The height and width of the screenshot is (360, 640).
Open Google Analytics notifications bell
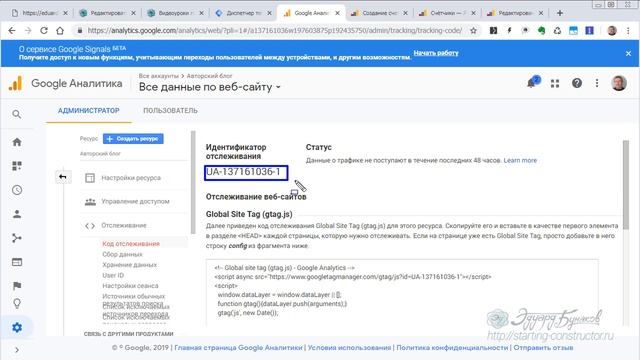click(x=531, y=83)
